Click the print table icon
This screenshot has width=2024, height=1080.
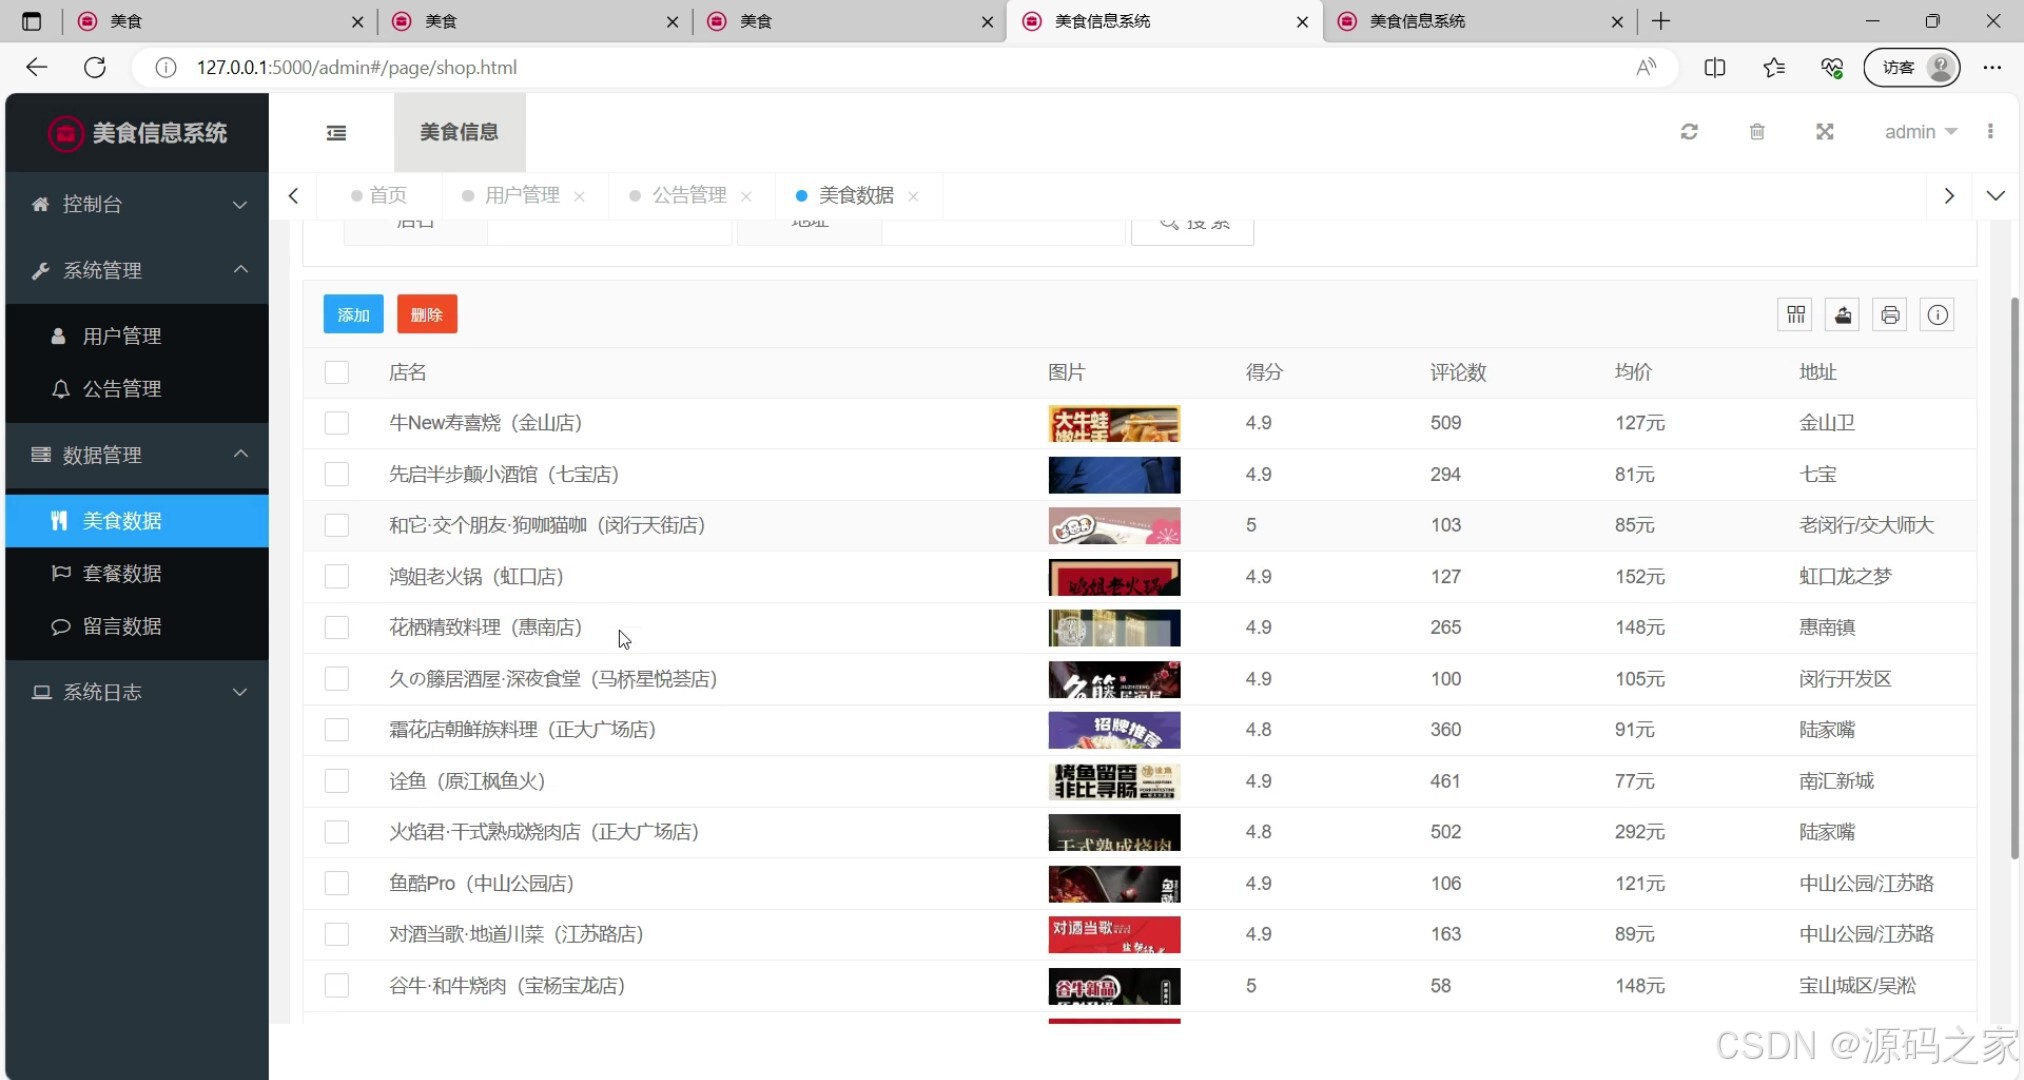coord(1890,315)
